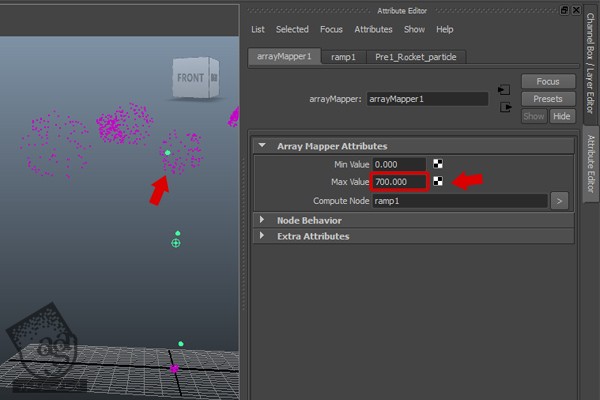Go to the Compute Node's connected node arrow

coord(560,201)
